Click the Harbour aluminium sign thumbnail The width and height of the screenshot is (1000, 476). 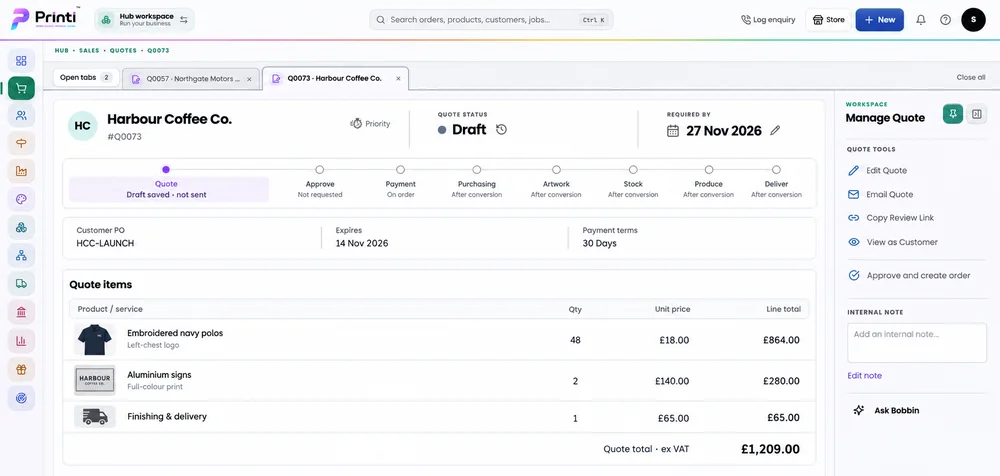tap(94, 381)
